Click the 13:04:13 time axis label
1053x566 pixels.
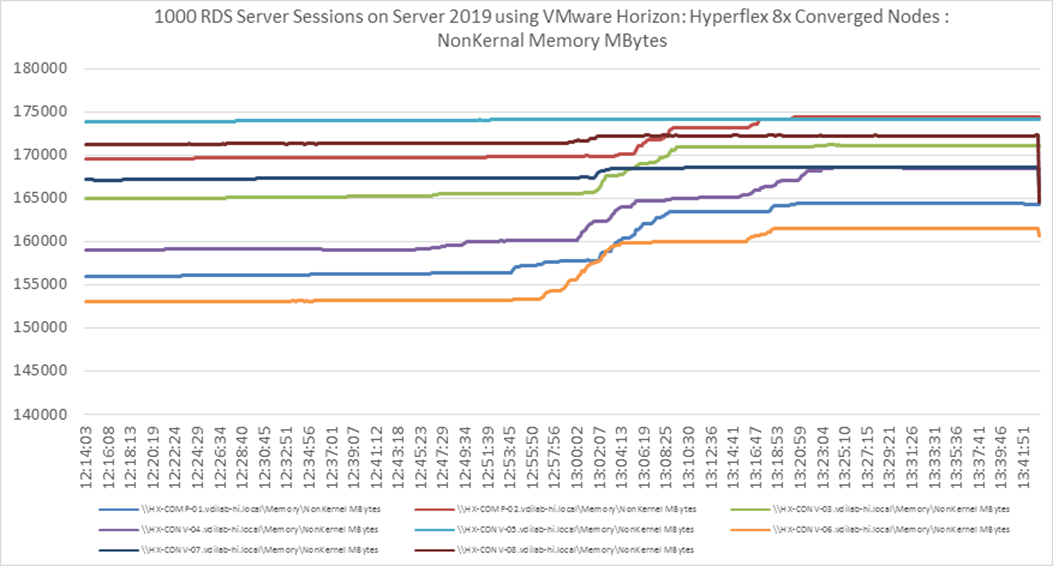621,457
